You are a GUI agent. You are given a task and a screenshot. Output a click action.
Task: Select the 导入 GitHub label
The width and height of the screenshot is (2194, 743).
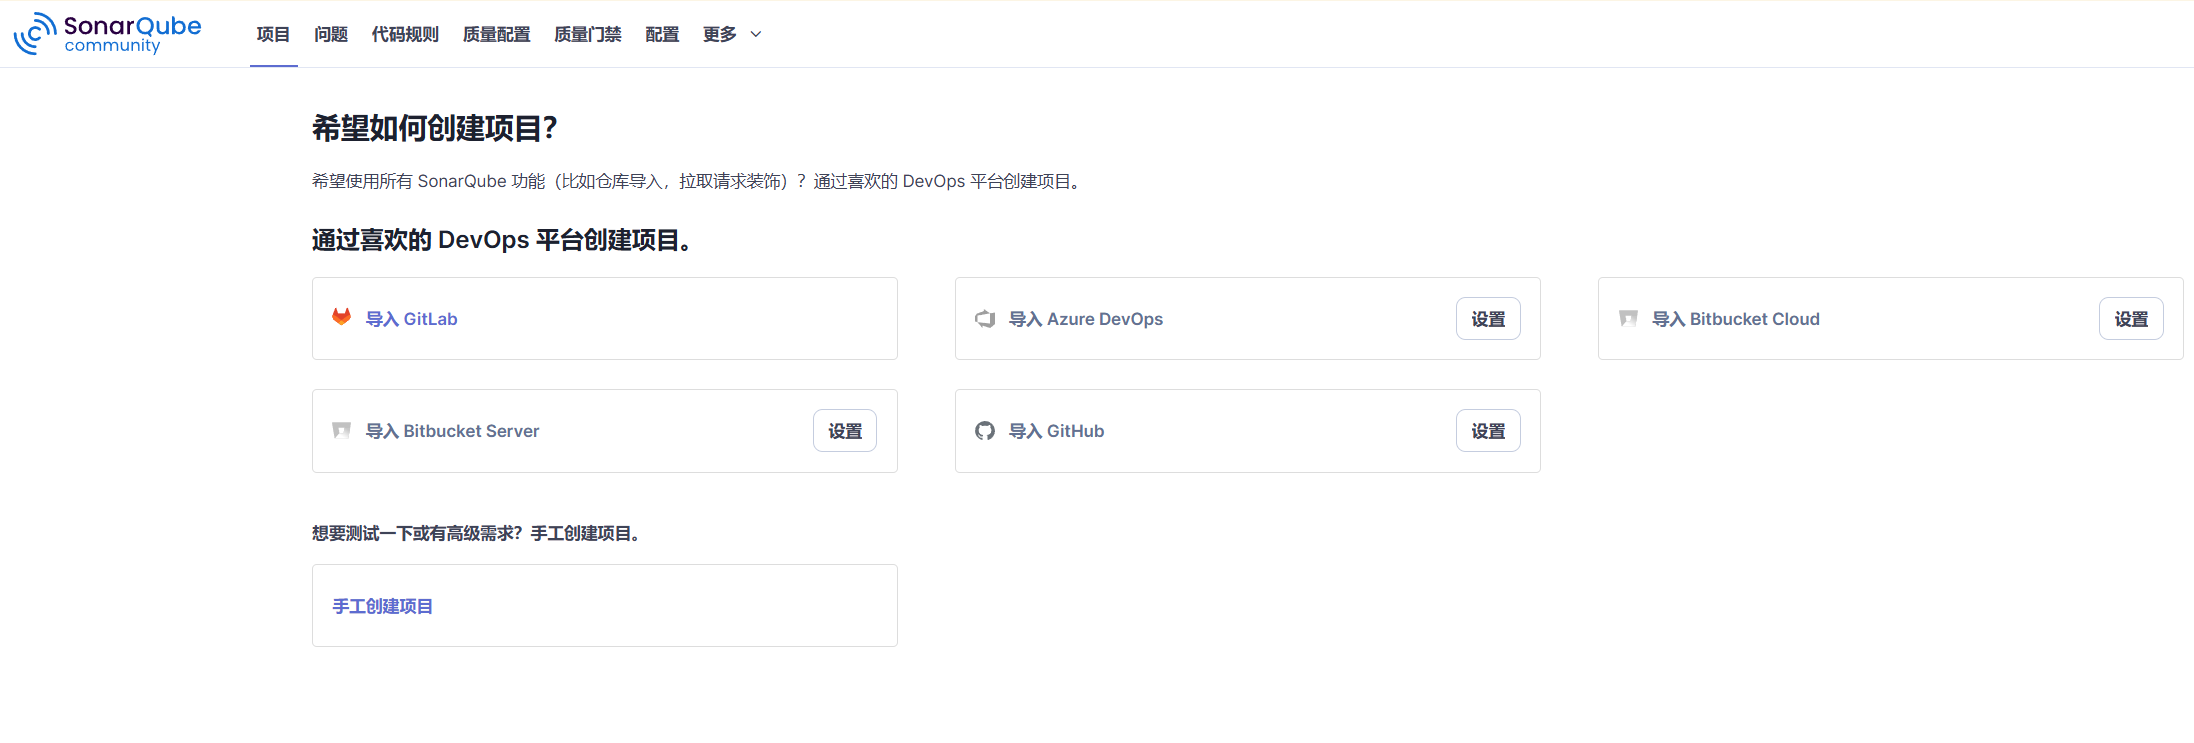click(1057, 431)
